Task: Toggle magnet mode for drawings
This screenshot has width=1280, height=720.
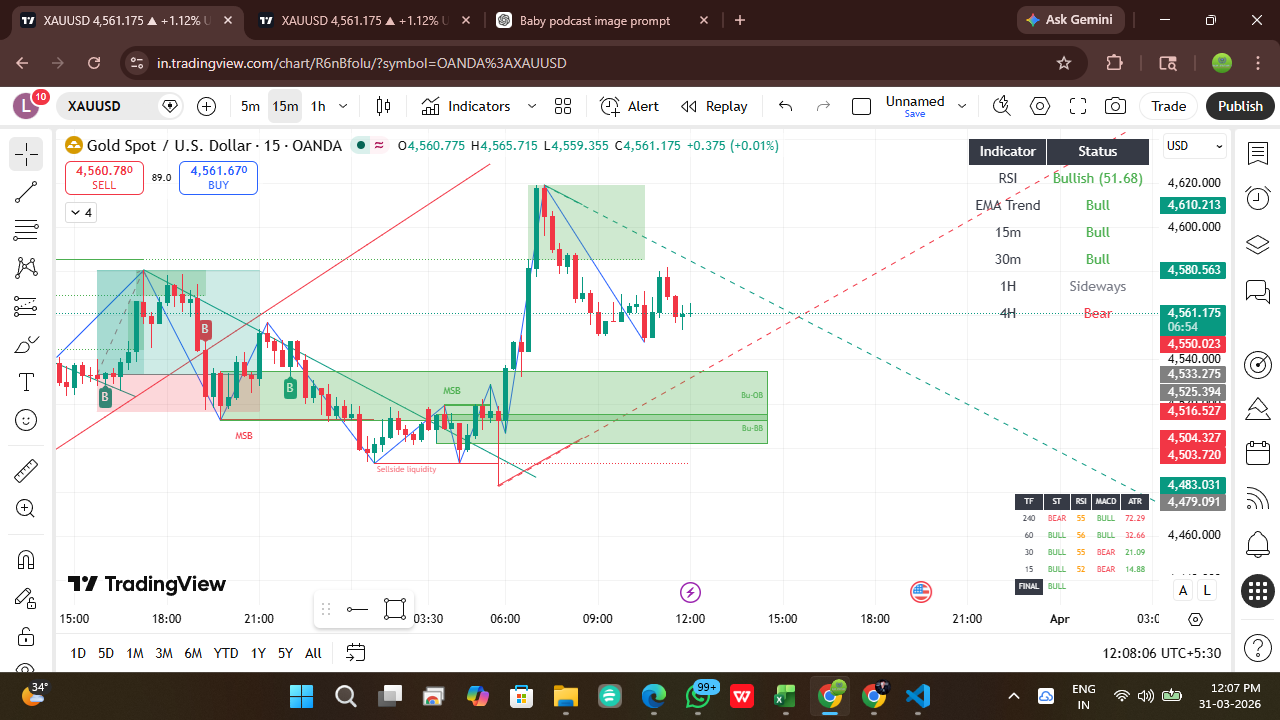Action: click(26, 559)
